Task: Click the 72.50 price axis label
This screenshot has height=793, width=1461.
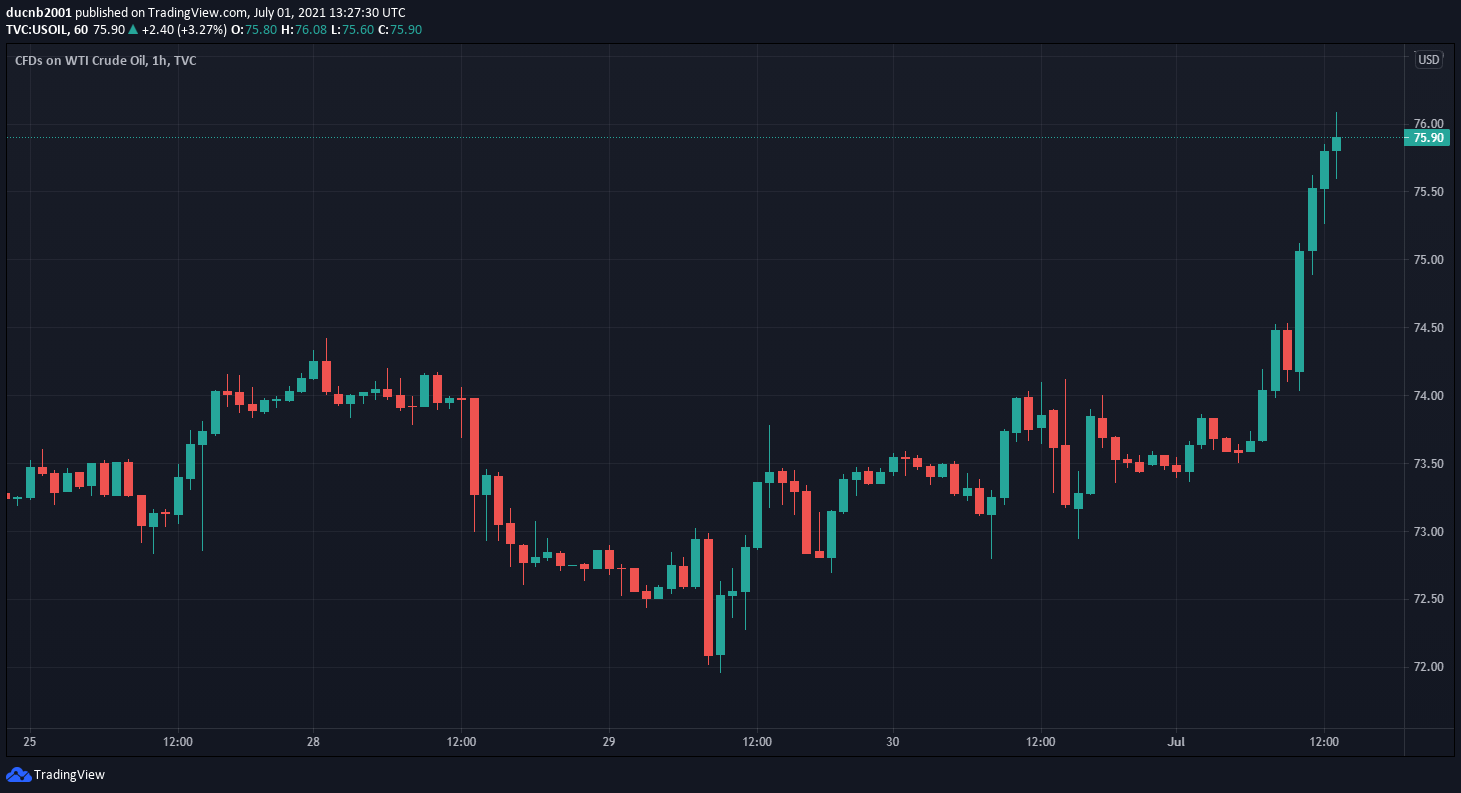Action: [1428, 599]
